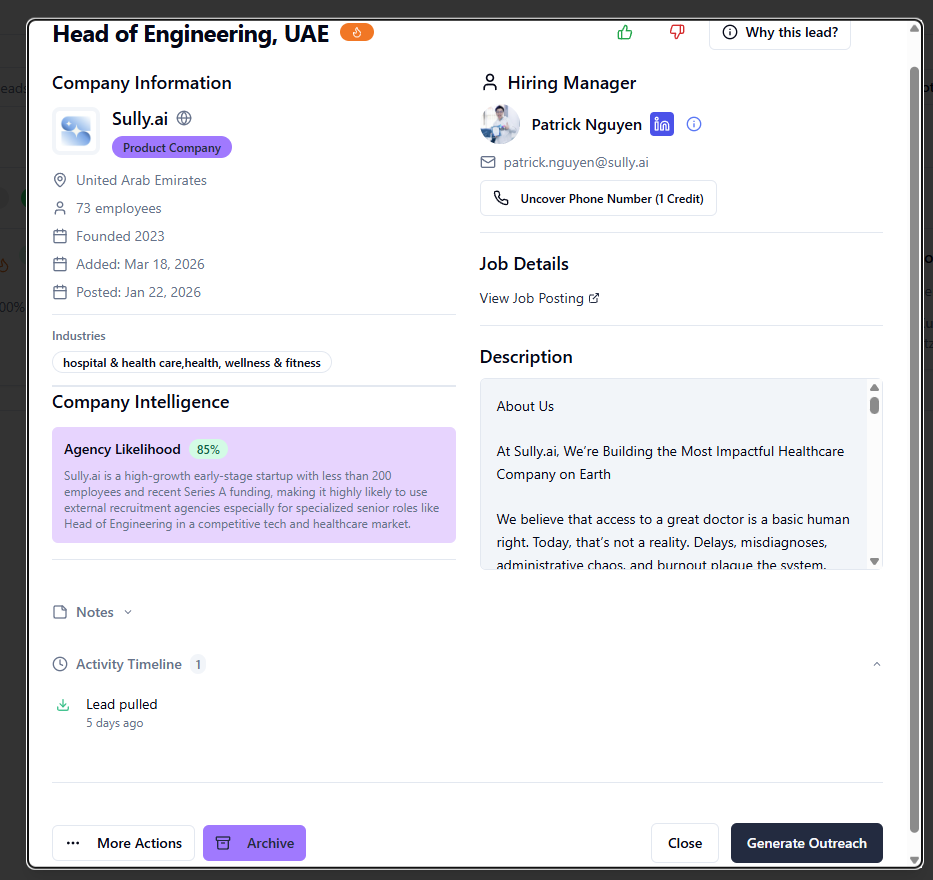This screenshot has height=880, width=933.
Task: Click the Product Company tag
Action: (172, 148)
